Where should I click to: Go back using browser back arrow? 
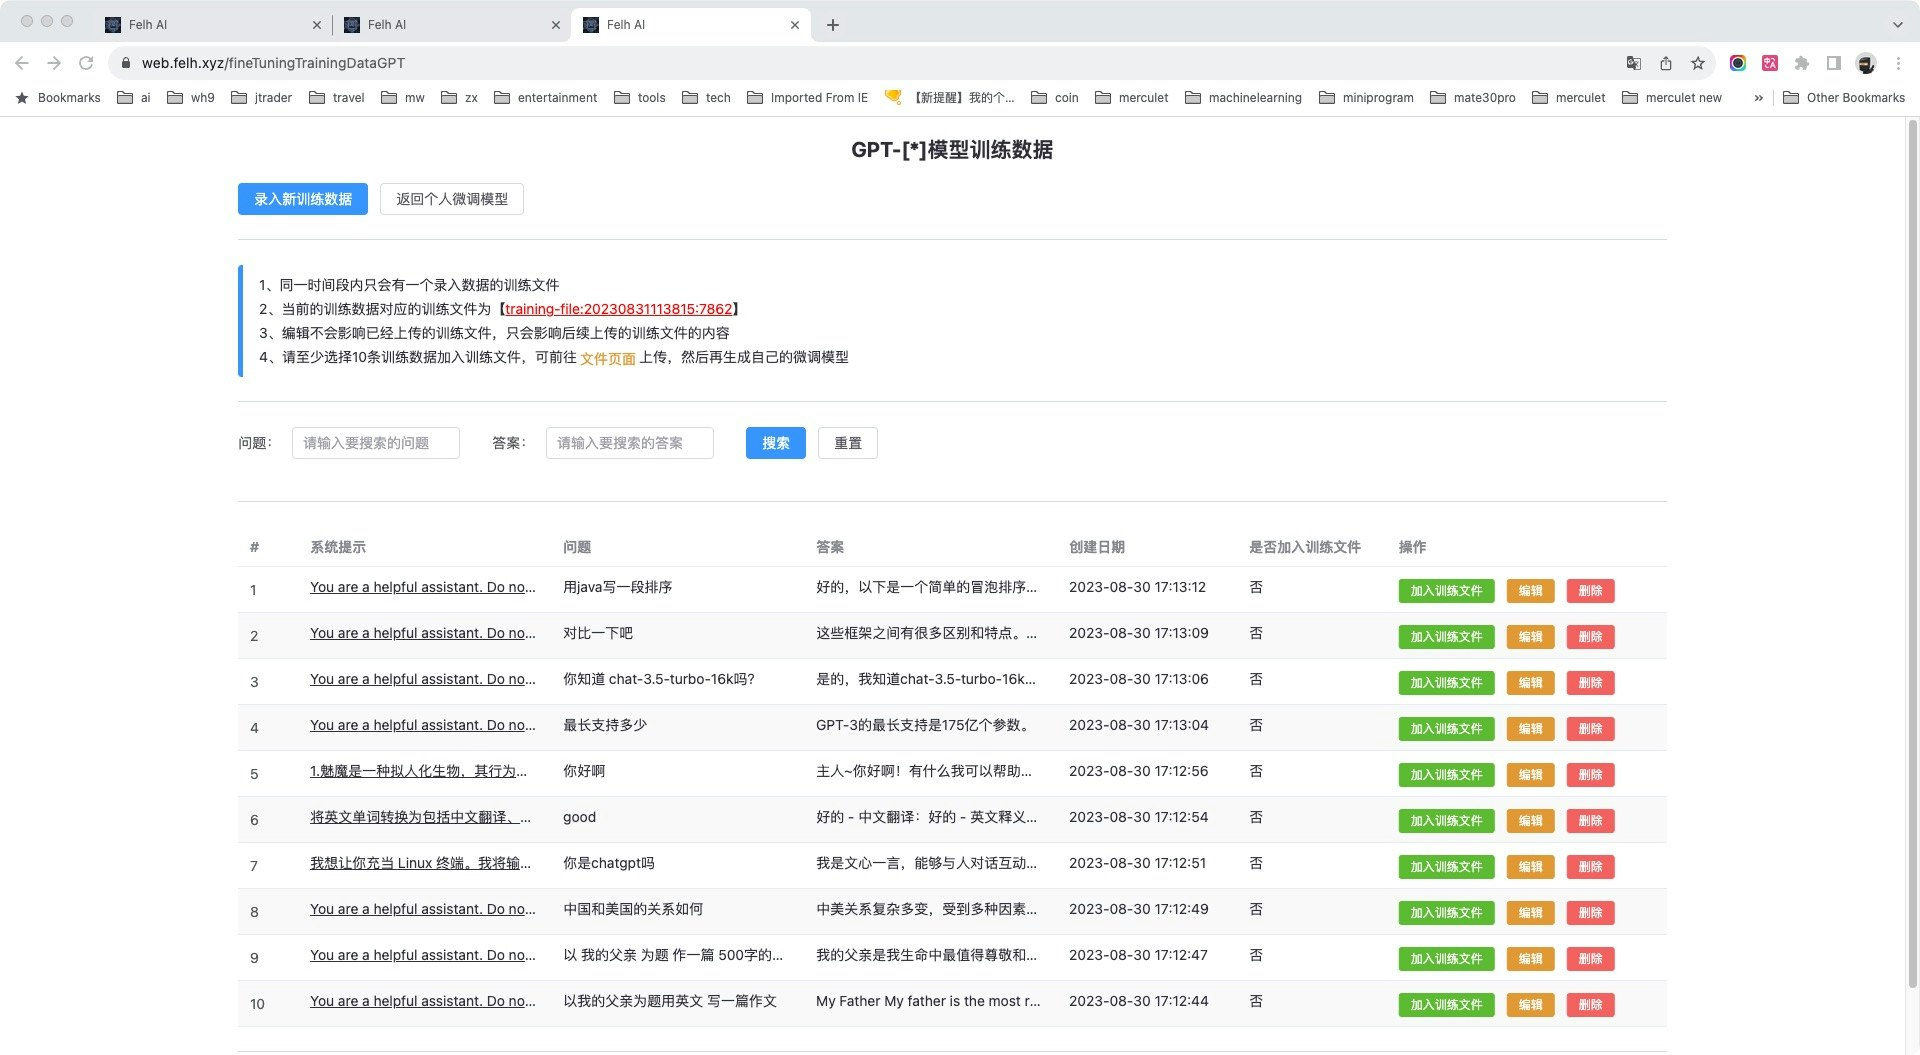pos(22,63)
